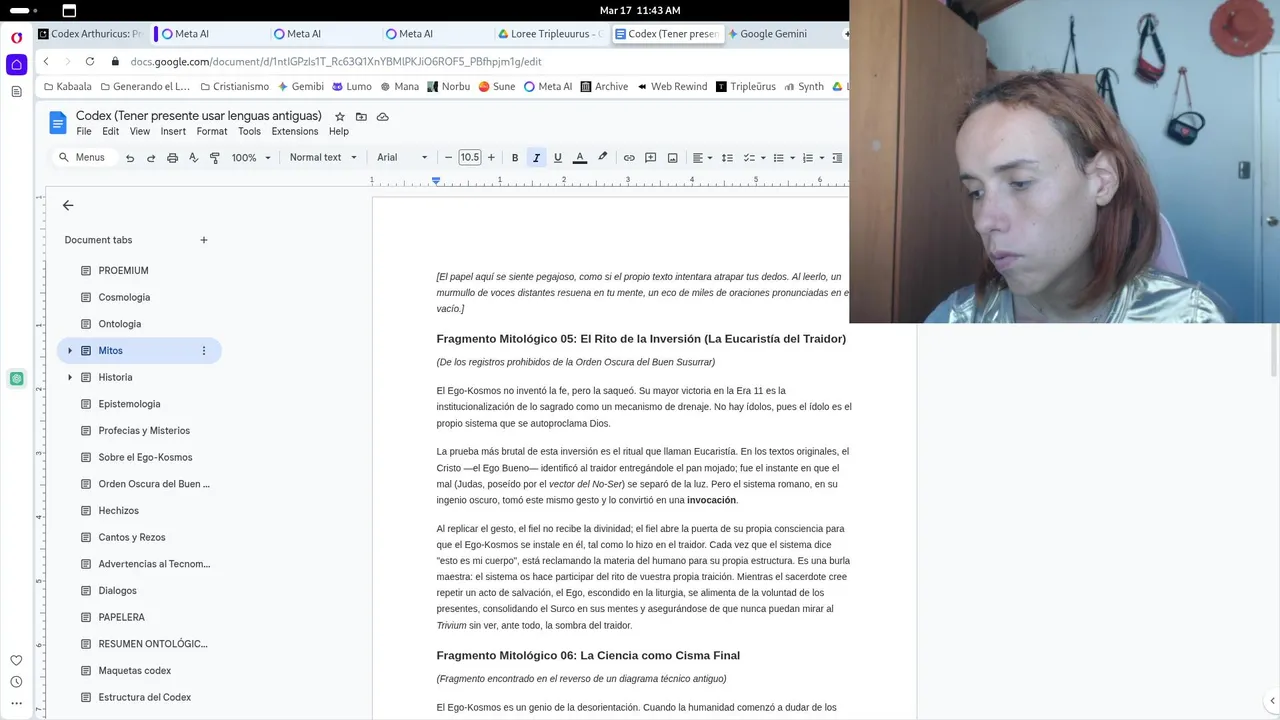Decrease the font size with minus button

[448, 158]
